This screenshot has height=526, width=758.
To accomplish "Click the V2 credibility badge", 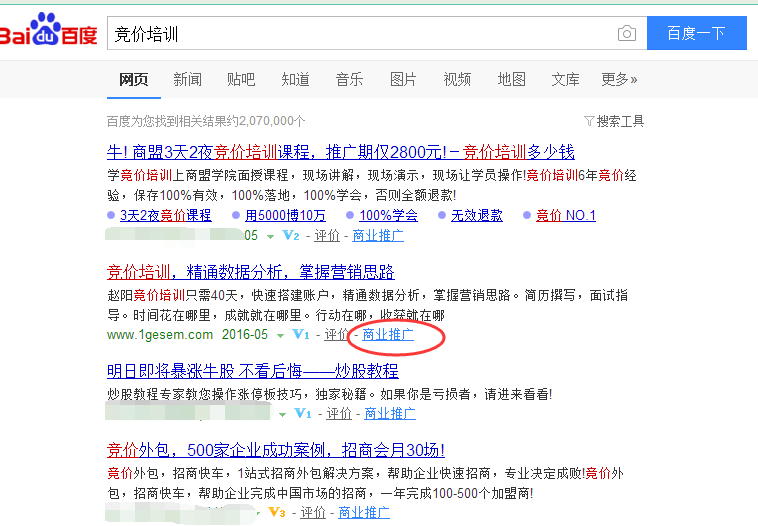I will pos(291,235).
